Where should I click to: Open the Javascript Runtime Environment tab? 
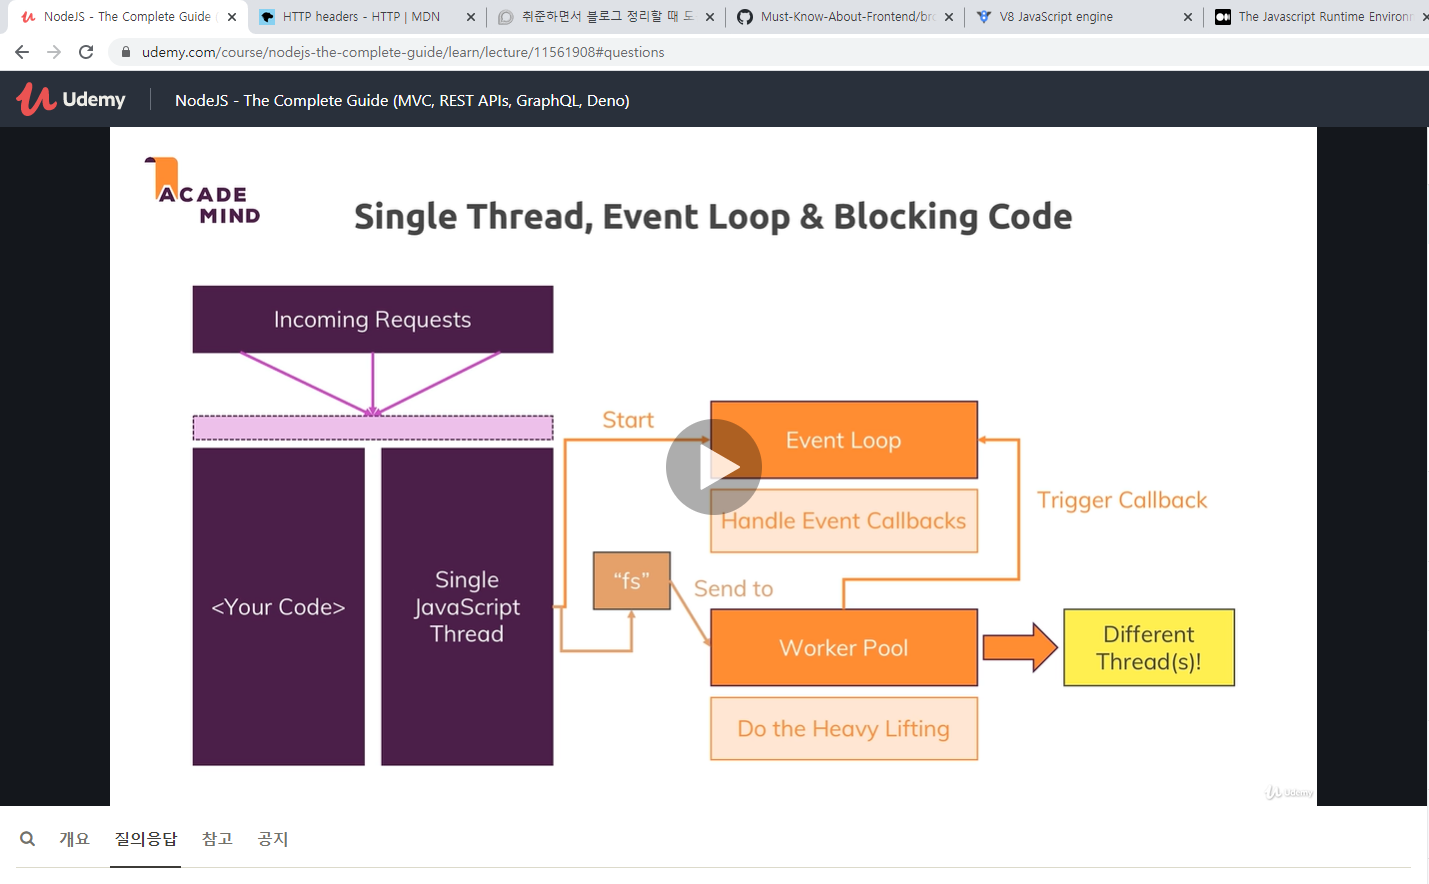coord(1320,16)
